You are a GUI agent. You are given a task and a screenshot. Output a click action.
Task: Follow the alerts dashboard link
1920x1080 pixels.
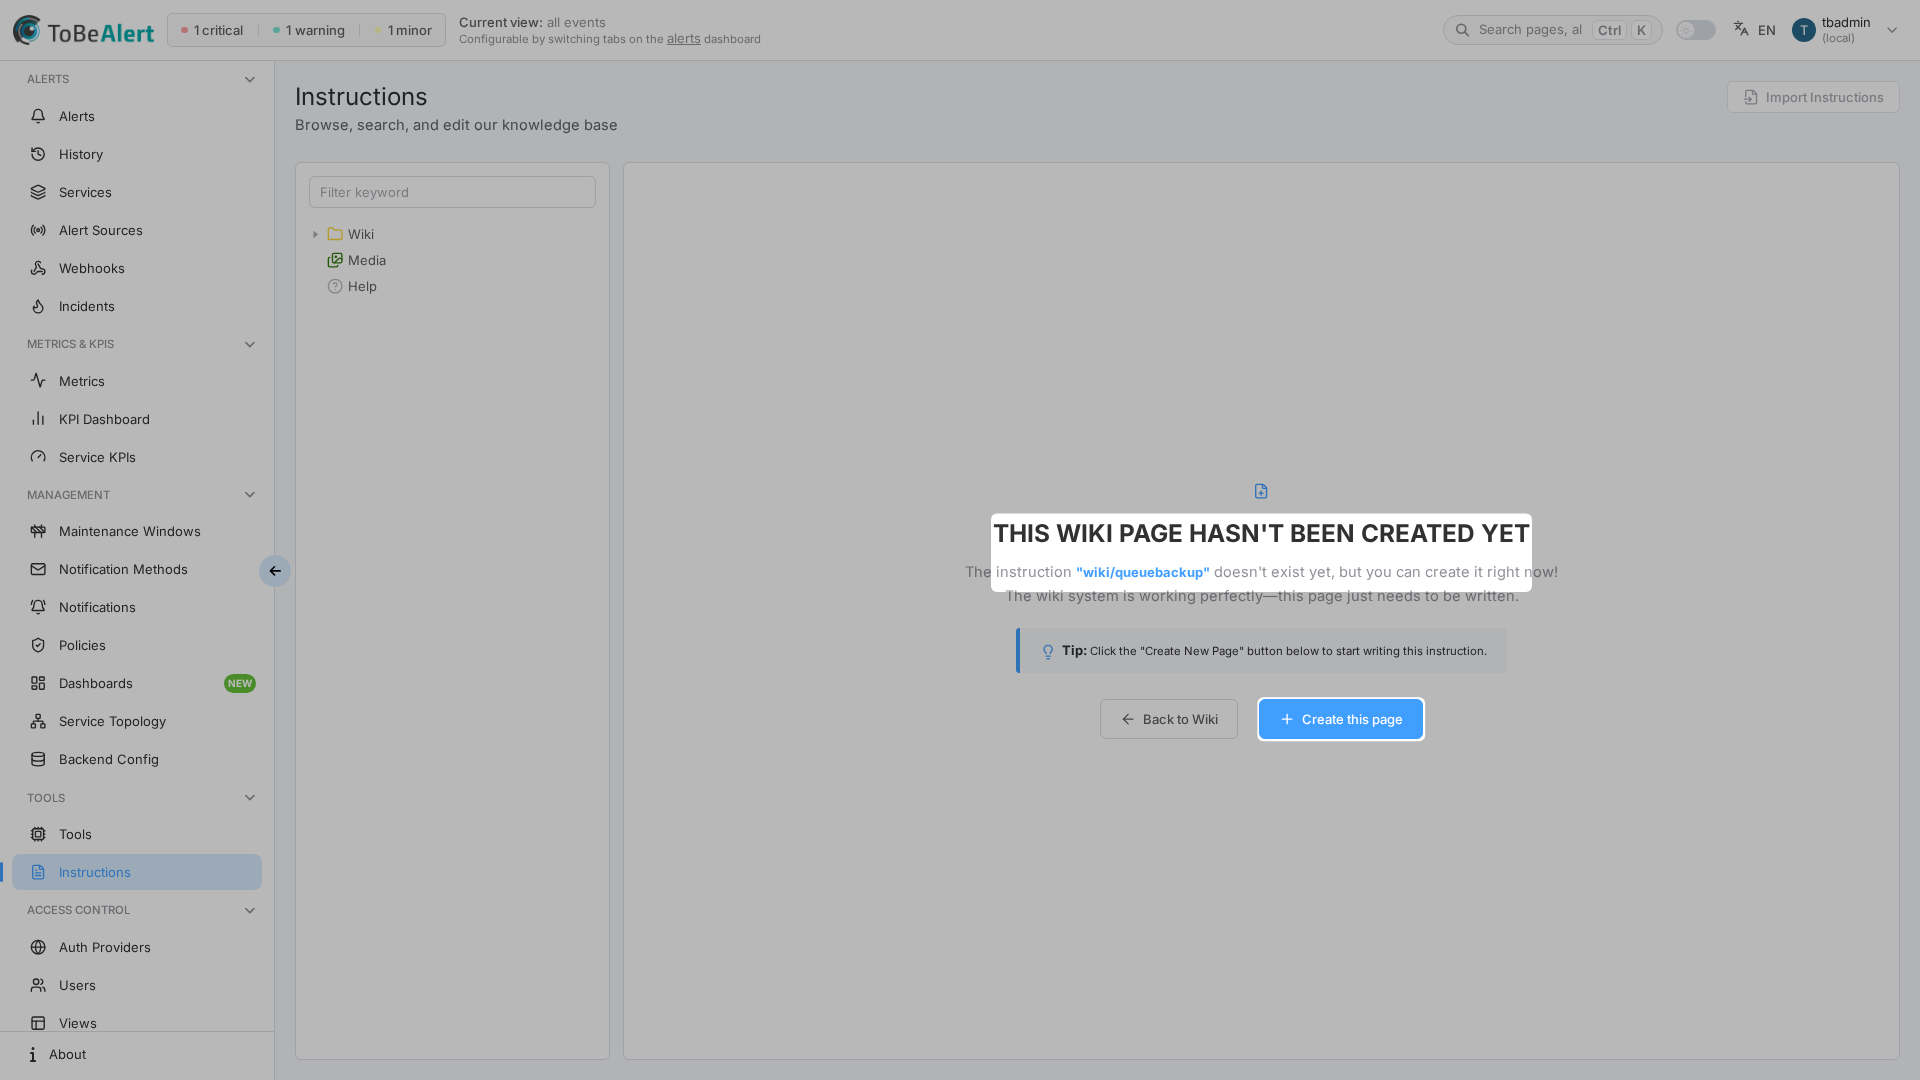(x=683, y=39)
